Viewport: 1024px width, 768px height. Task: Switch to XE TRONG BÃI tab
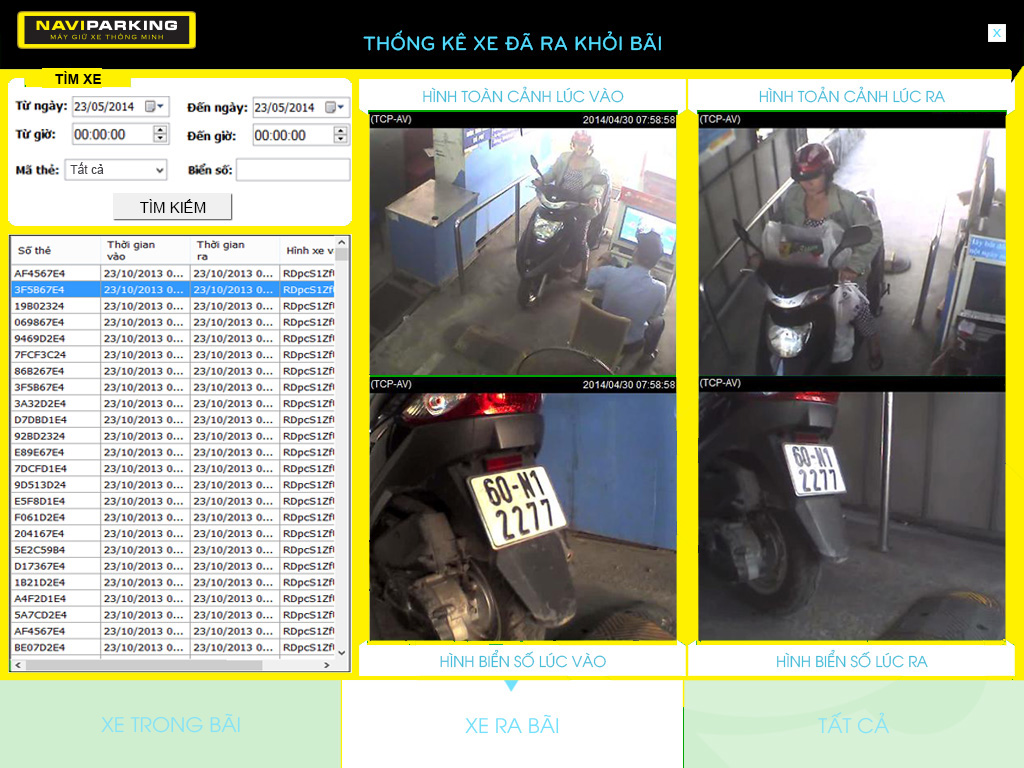coord(170,725)
